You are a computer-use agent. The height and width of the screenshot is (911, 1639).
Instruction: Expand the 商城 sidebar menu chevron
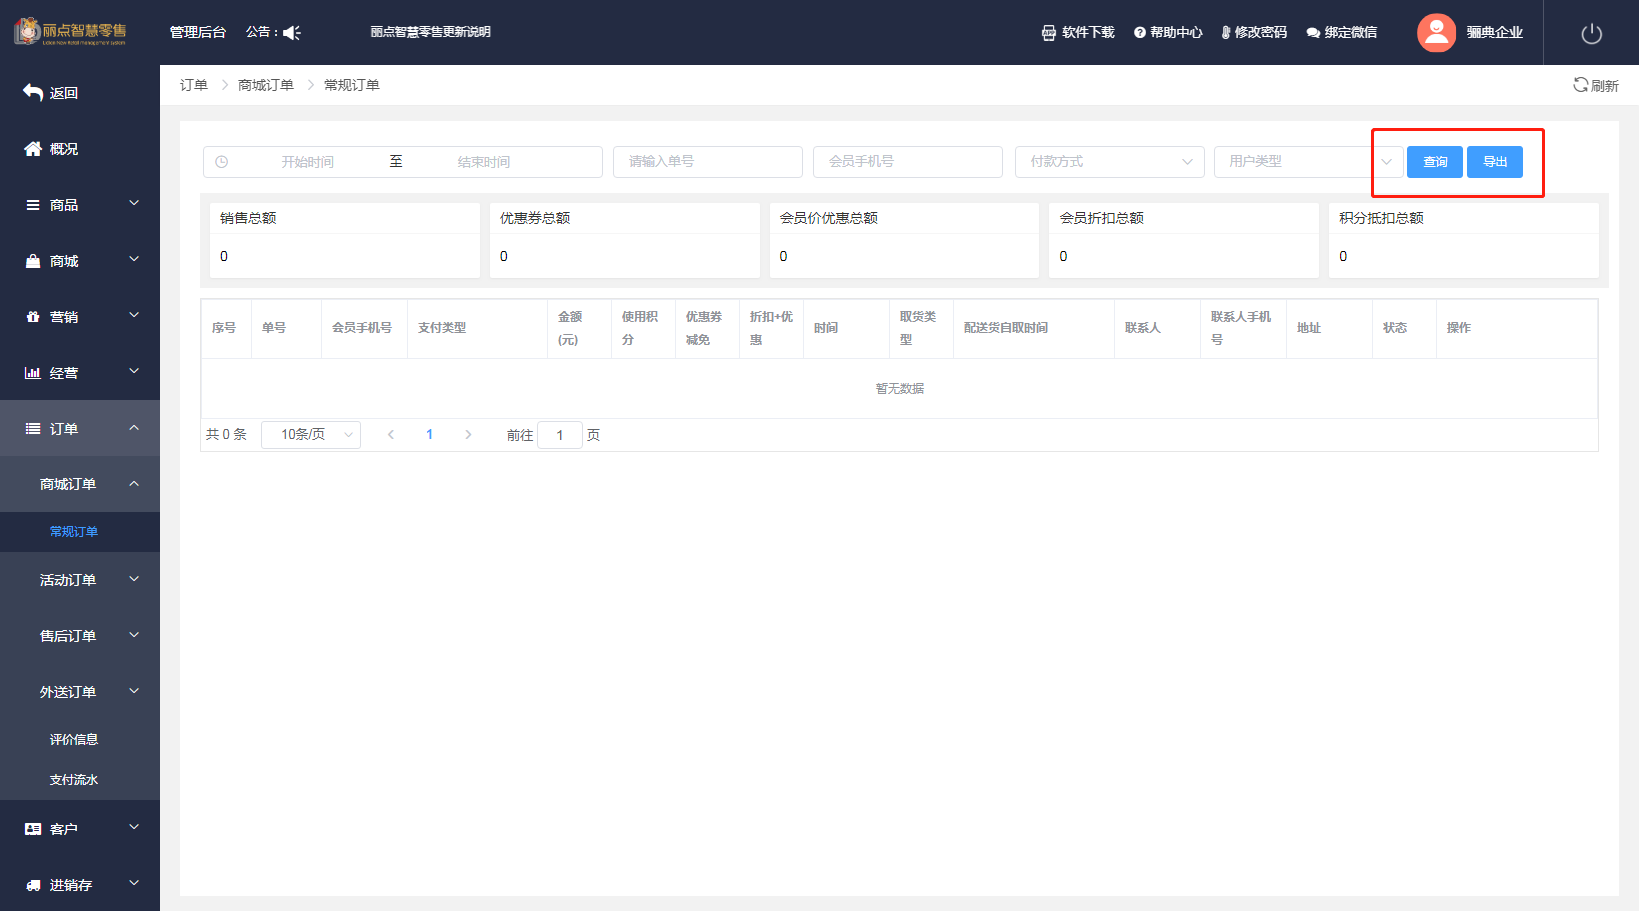[x=134, y=259]
